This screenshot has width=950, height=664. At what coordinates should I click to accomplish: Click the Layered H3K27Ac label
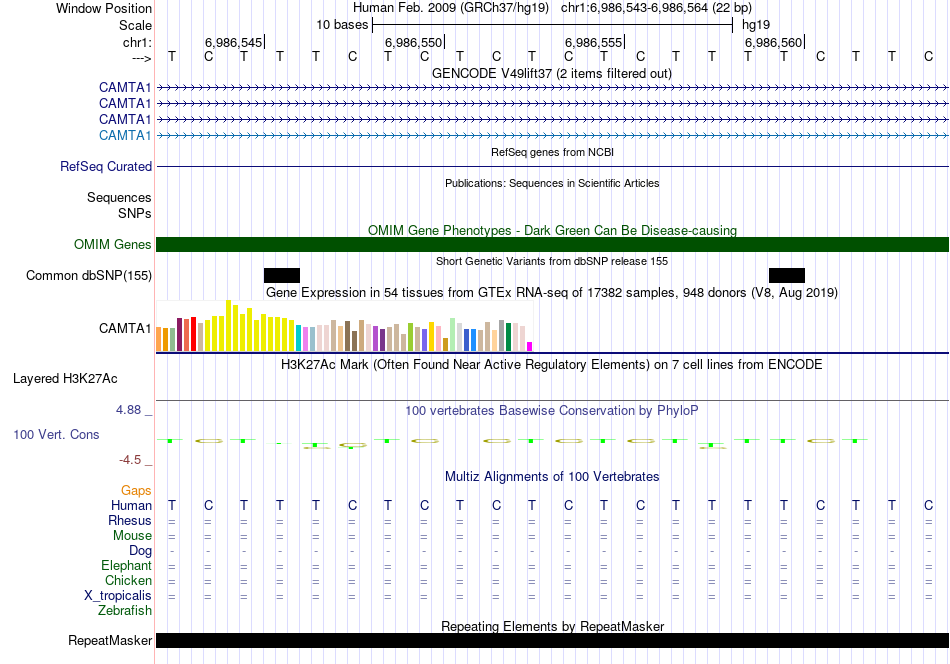(x=65, y=379)
